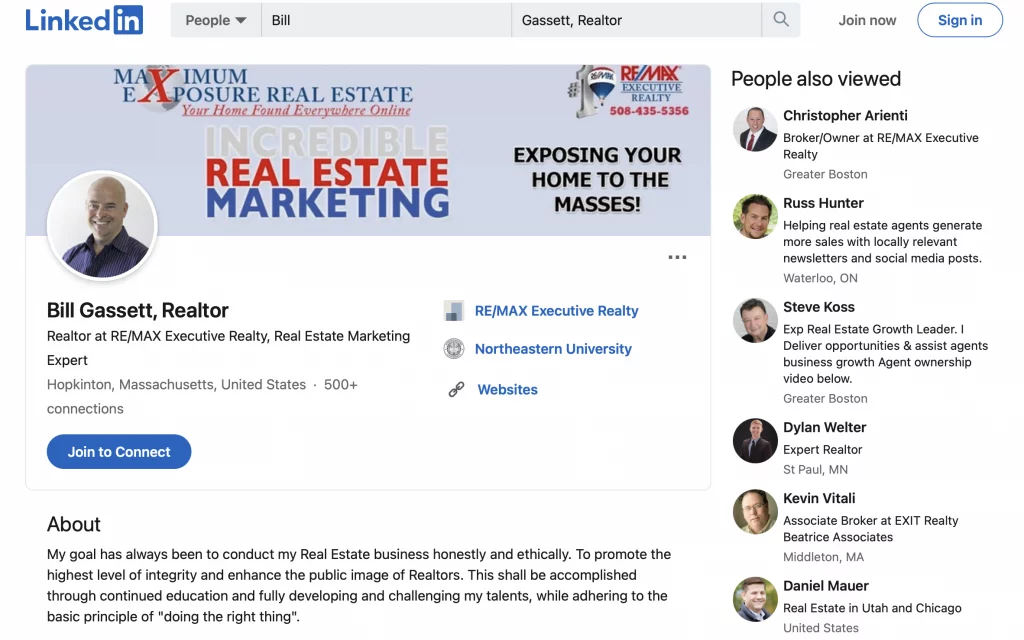The image size is (1024, 640).
Task: Click Dylan Welter's profile photo
Action: [755, 441]
